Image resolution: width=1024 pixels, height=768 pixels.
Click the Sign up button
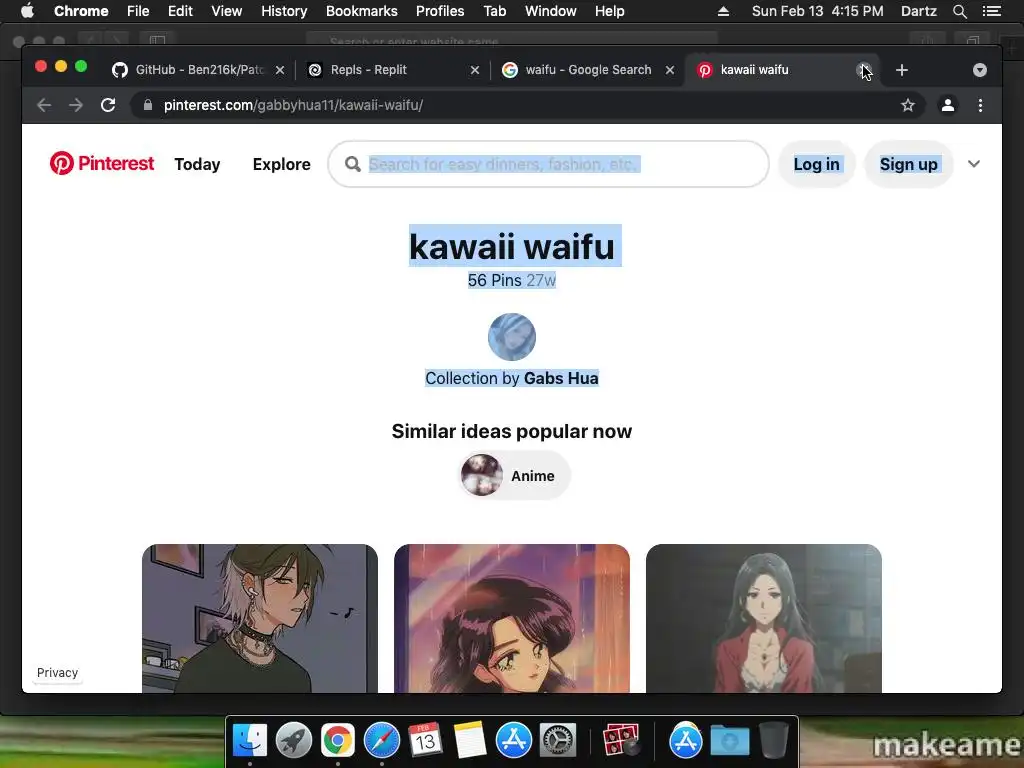(908, 164)
